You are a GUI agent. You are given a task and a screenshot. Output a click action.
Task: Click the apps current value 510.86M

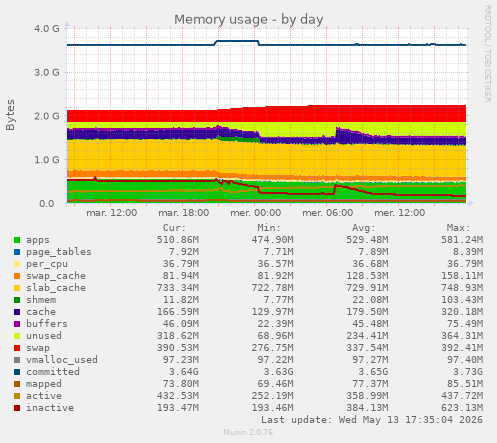178,240
